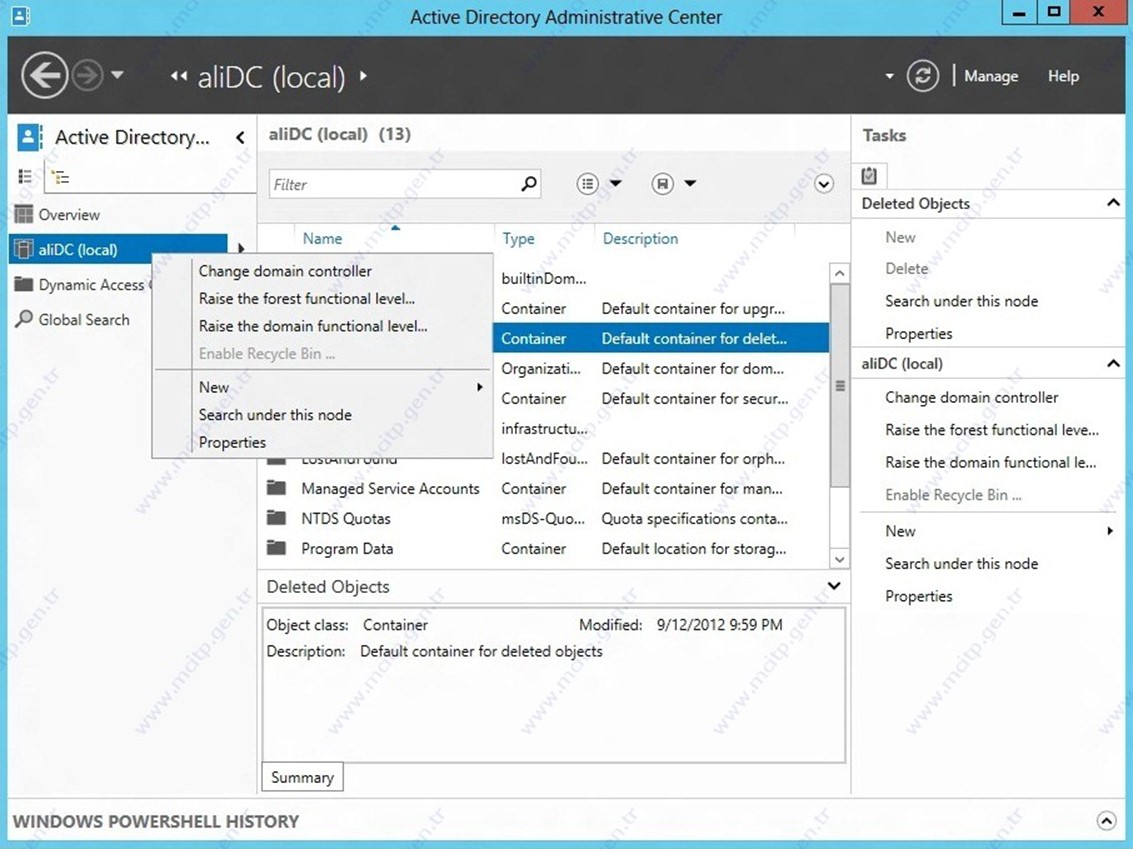Click Search under this node under Deleted Objects tasks
This screenshot has width=1133, height=849.
961,301
